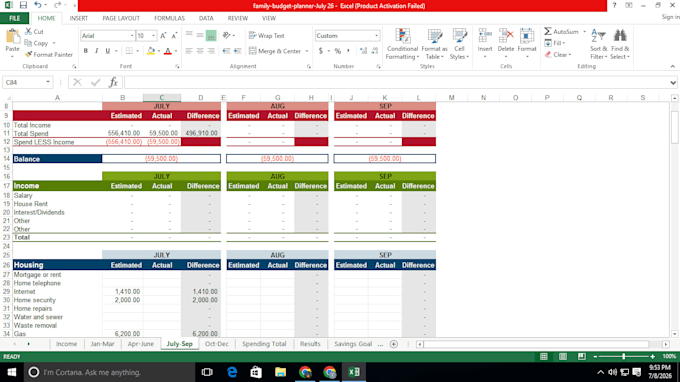Click the zoom slider handle
680x382 pixels.
[x=624, y=356]
